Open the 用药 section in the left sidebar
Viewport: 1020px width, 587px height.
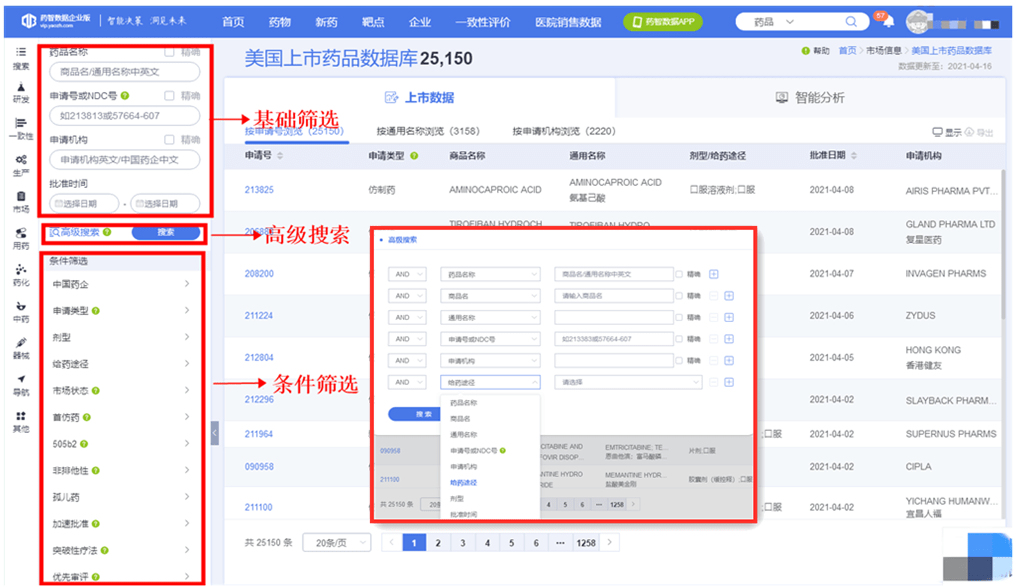click(x=21, y=239)
